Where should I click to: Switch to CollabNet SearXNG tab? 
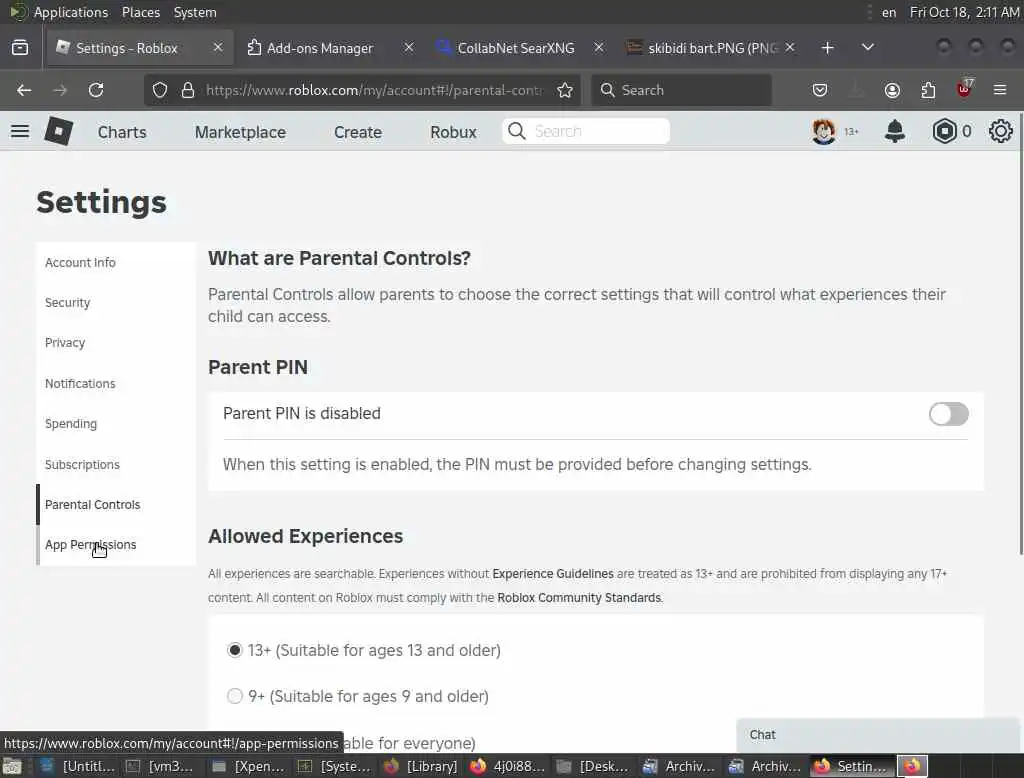pyautogui.click(x=515, y=48)
